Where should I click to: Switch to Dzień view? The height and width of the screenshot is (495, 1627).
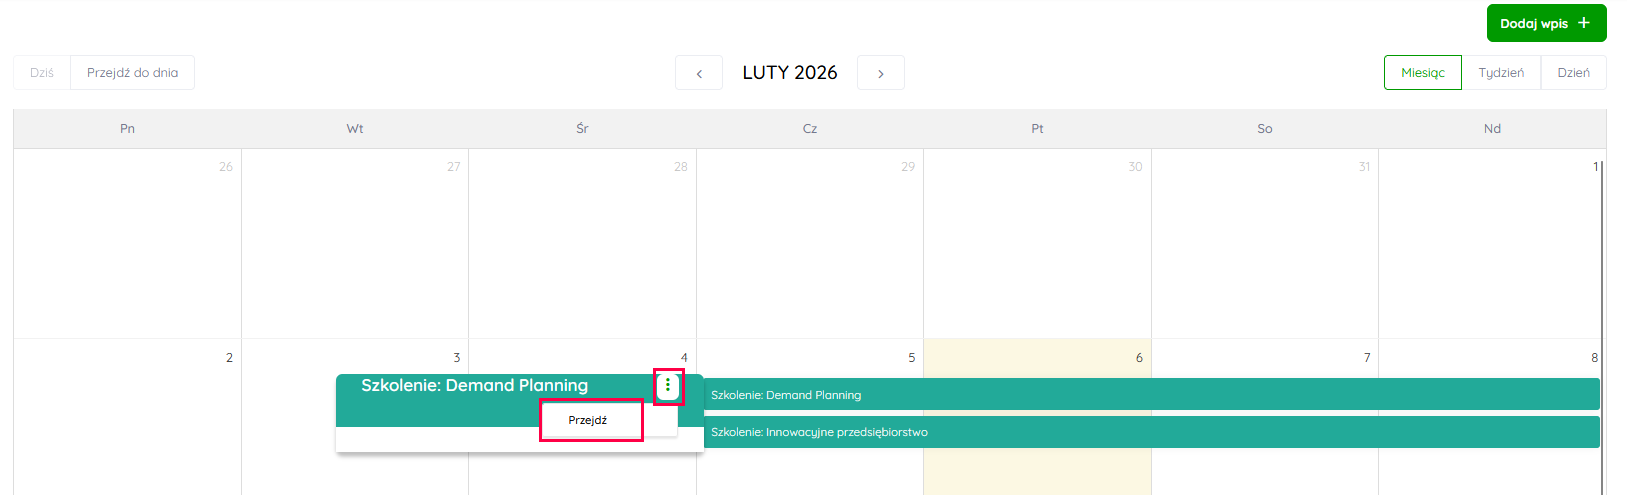coord(1573,73)
